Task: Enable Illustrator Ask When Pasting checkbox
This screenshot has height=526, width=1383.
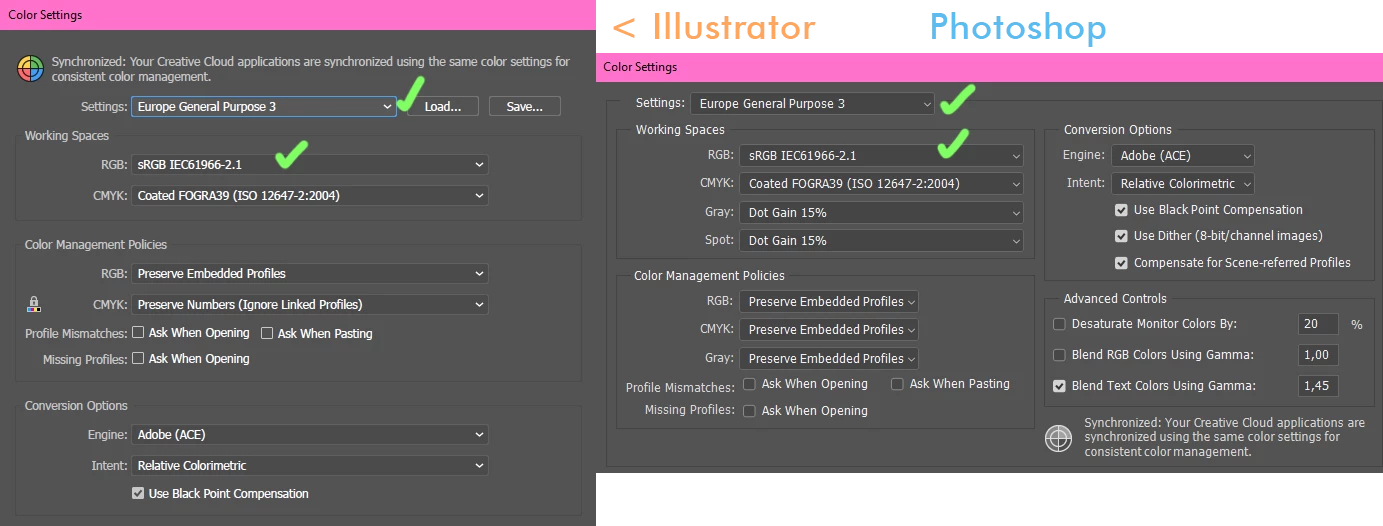Action: coord(267,332)
